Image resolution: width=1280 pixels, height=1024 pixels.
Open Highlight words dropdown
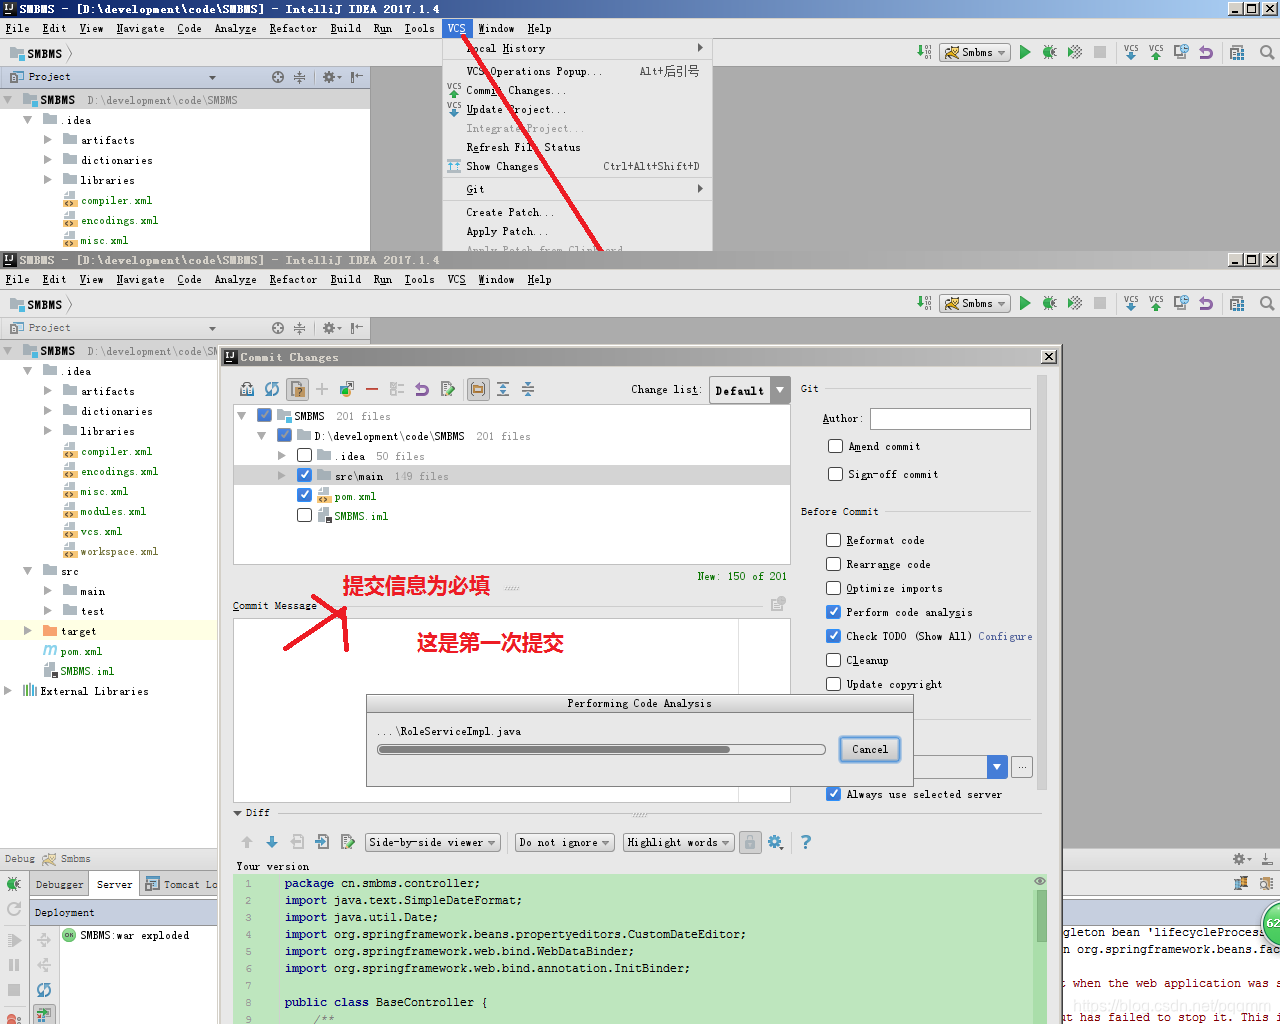[678, 842]
